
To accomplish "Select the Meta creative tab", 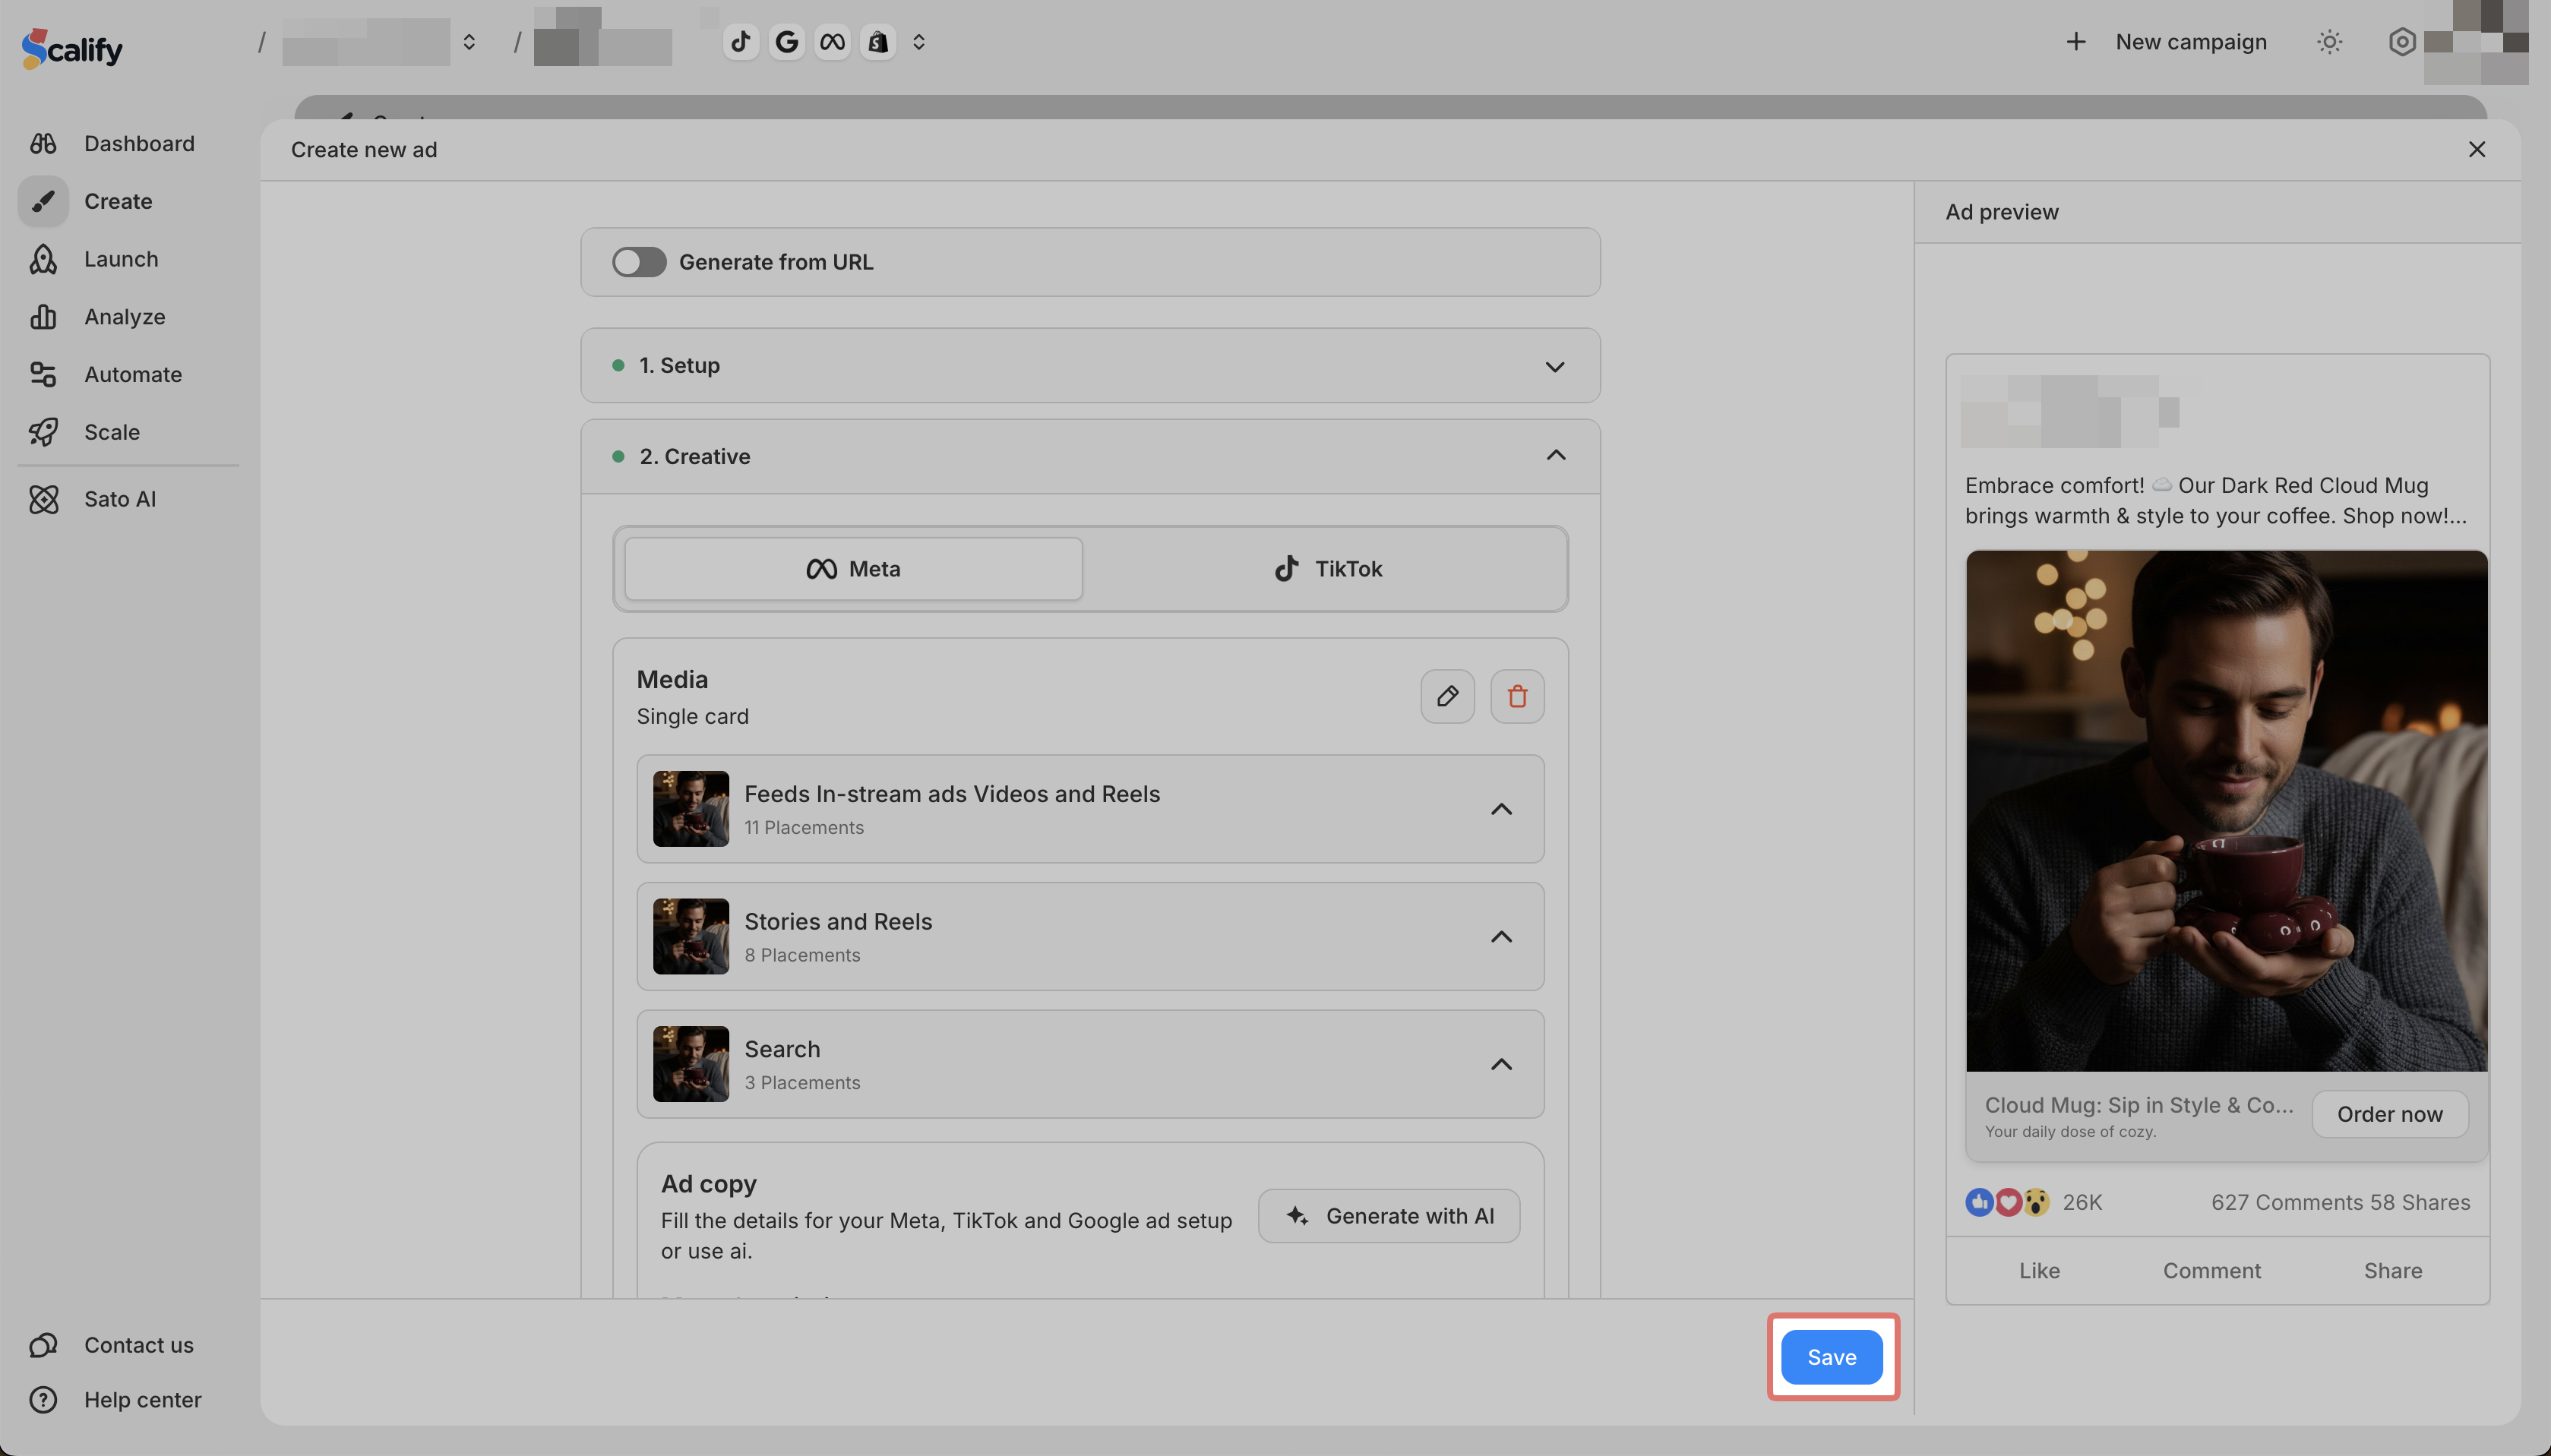I will (x=853, y=569).
